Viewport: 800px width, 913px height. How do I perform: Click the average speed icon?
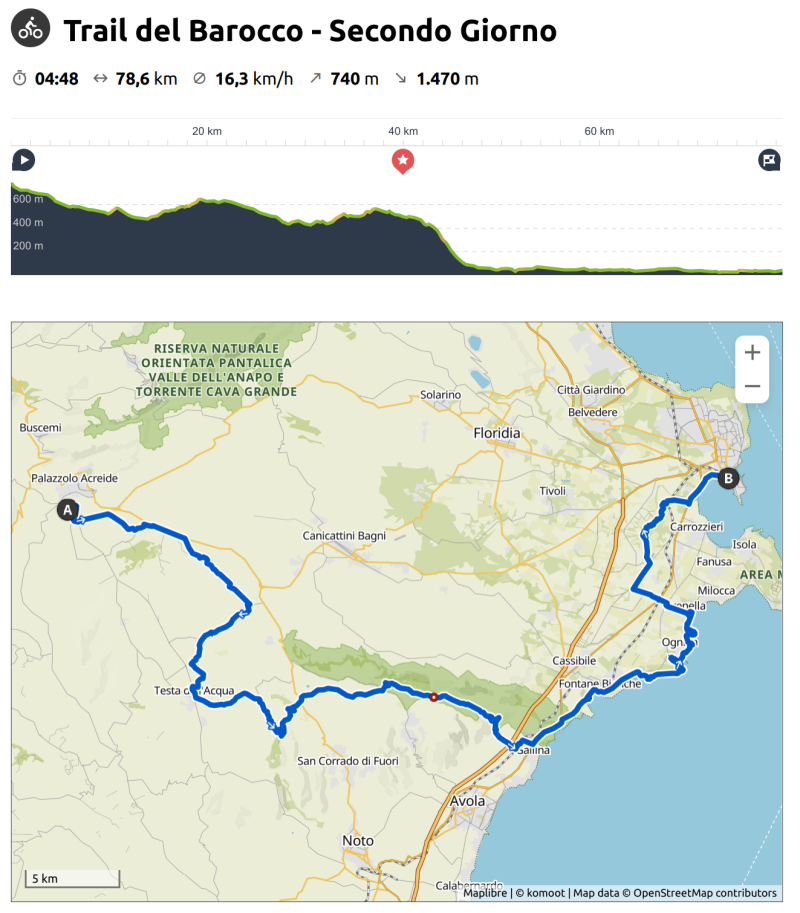(199, 79)
